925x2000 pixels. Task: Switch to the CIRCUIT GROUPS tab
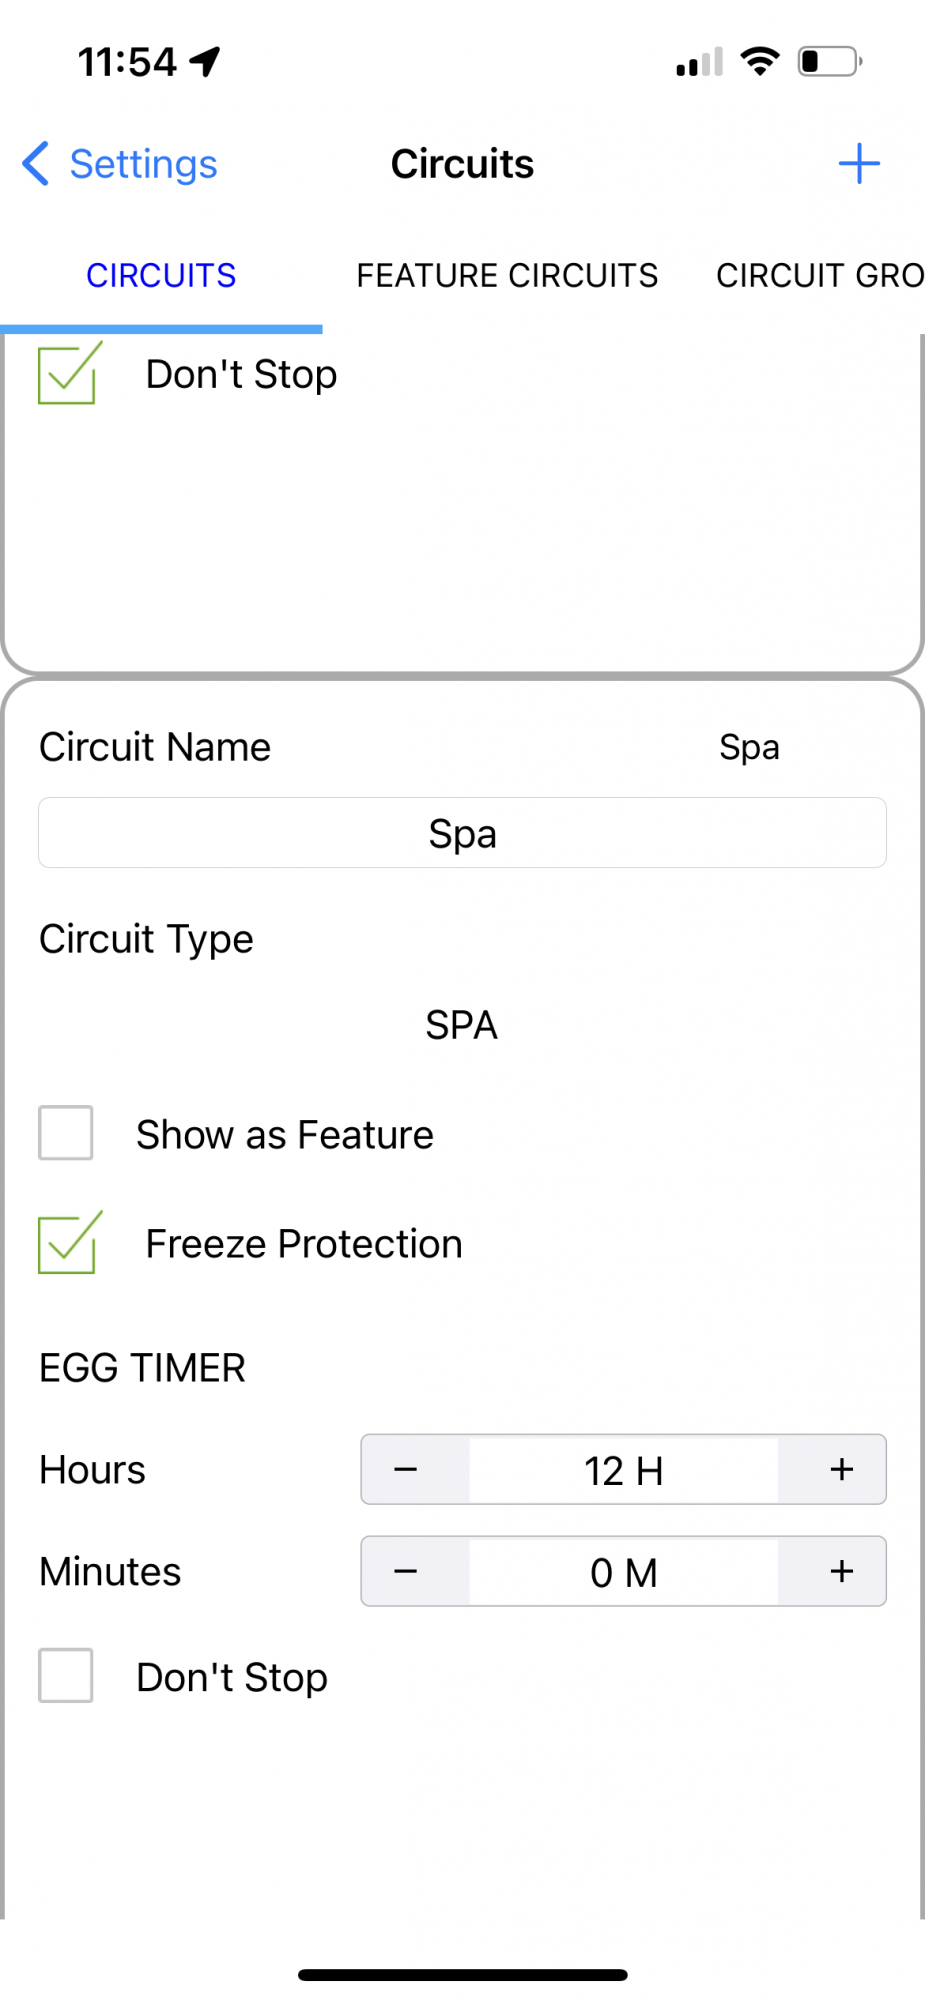(x=820, y=275)
